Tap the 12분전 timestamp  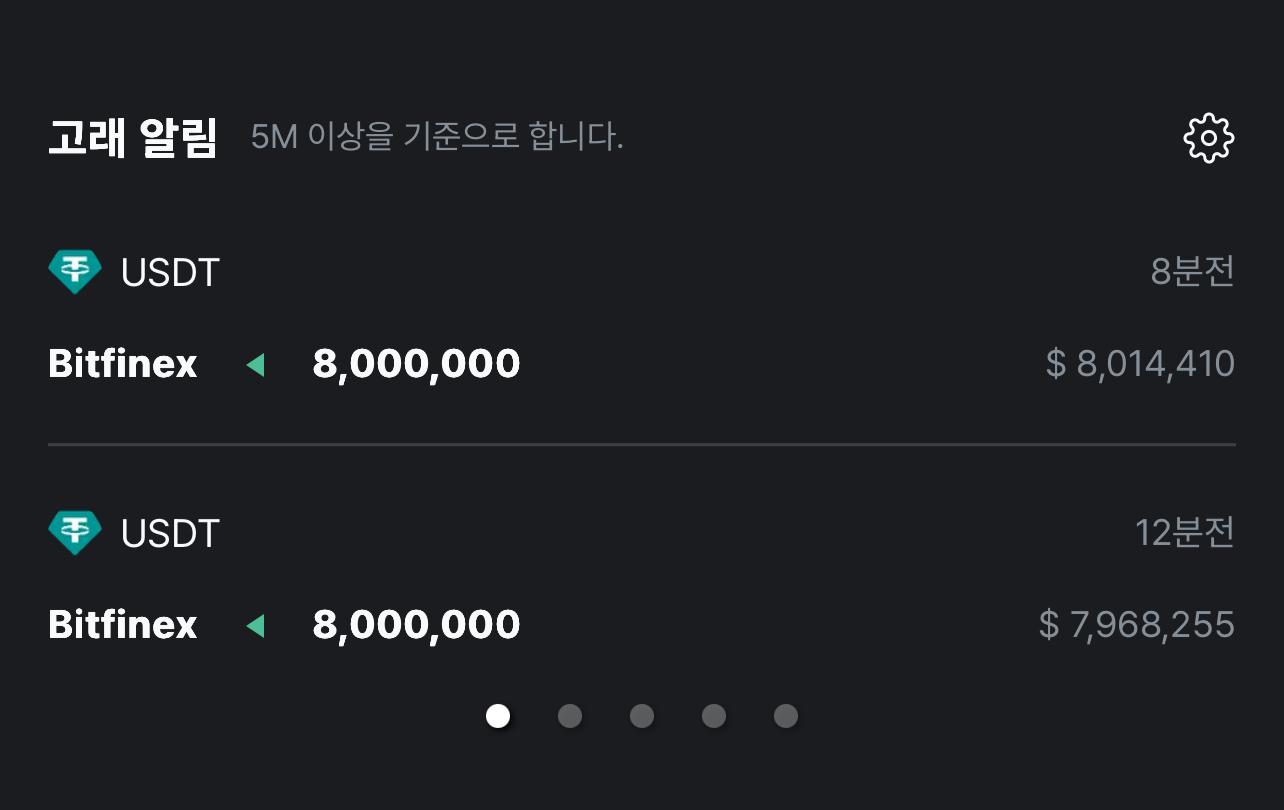(x=1185, y=533)
